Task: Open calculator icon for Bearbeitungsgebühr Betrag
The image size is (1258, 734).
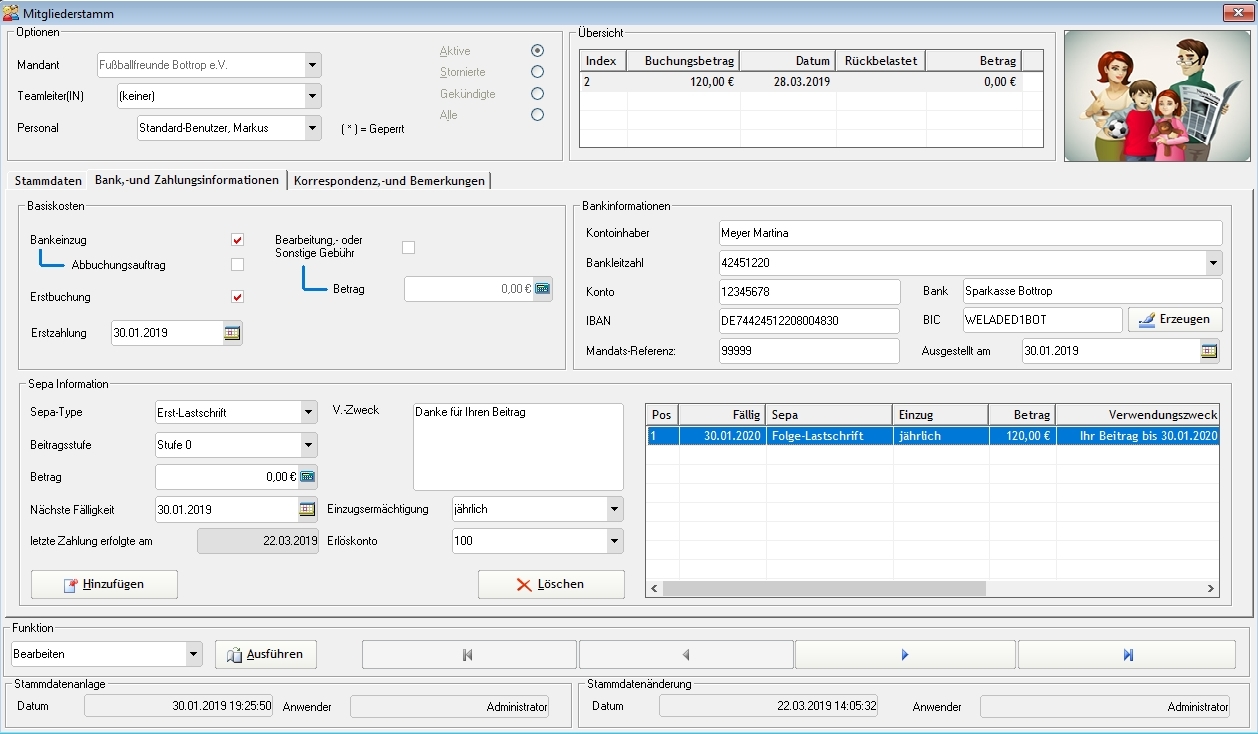Action: point(542,289)
